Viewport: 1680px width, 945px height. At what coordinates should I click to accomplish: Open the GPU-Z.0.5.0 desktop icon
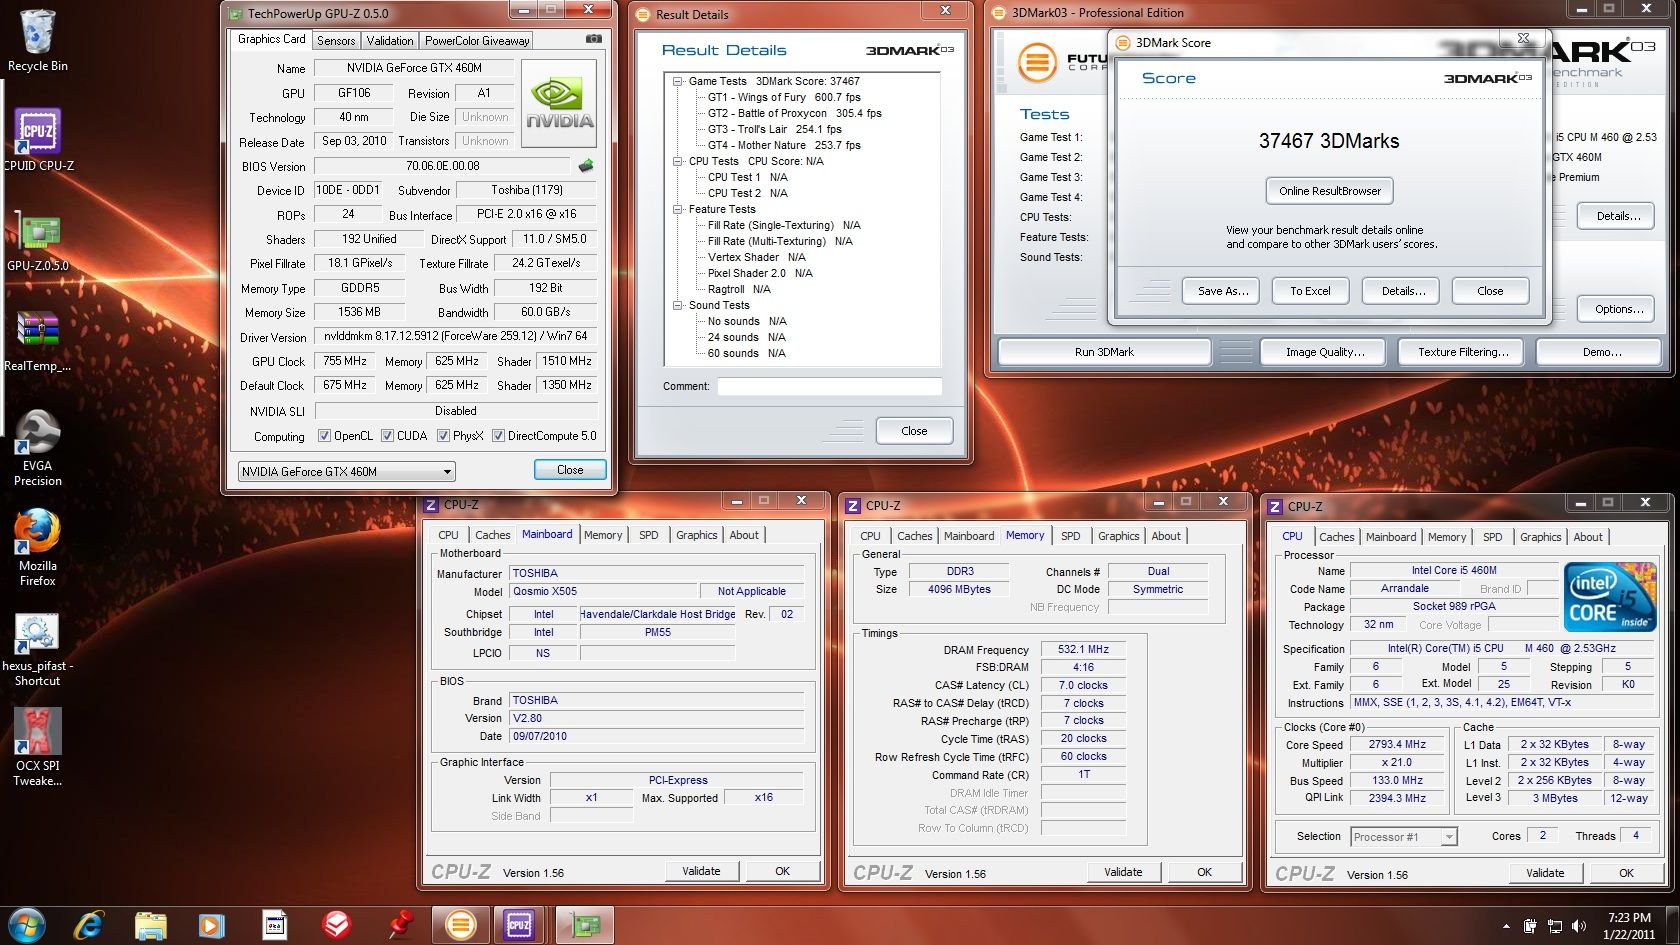[37, 240]
